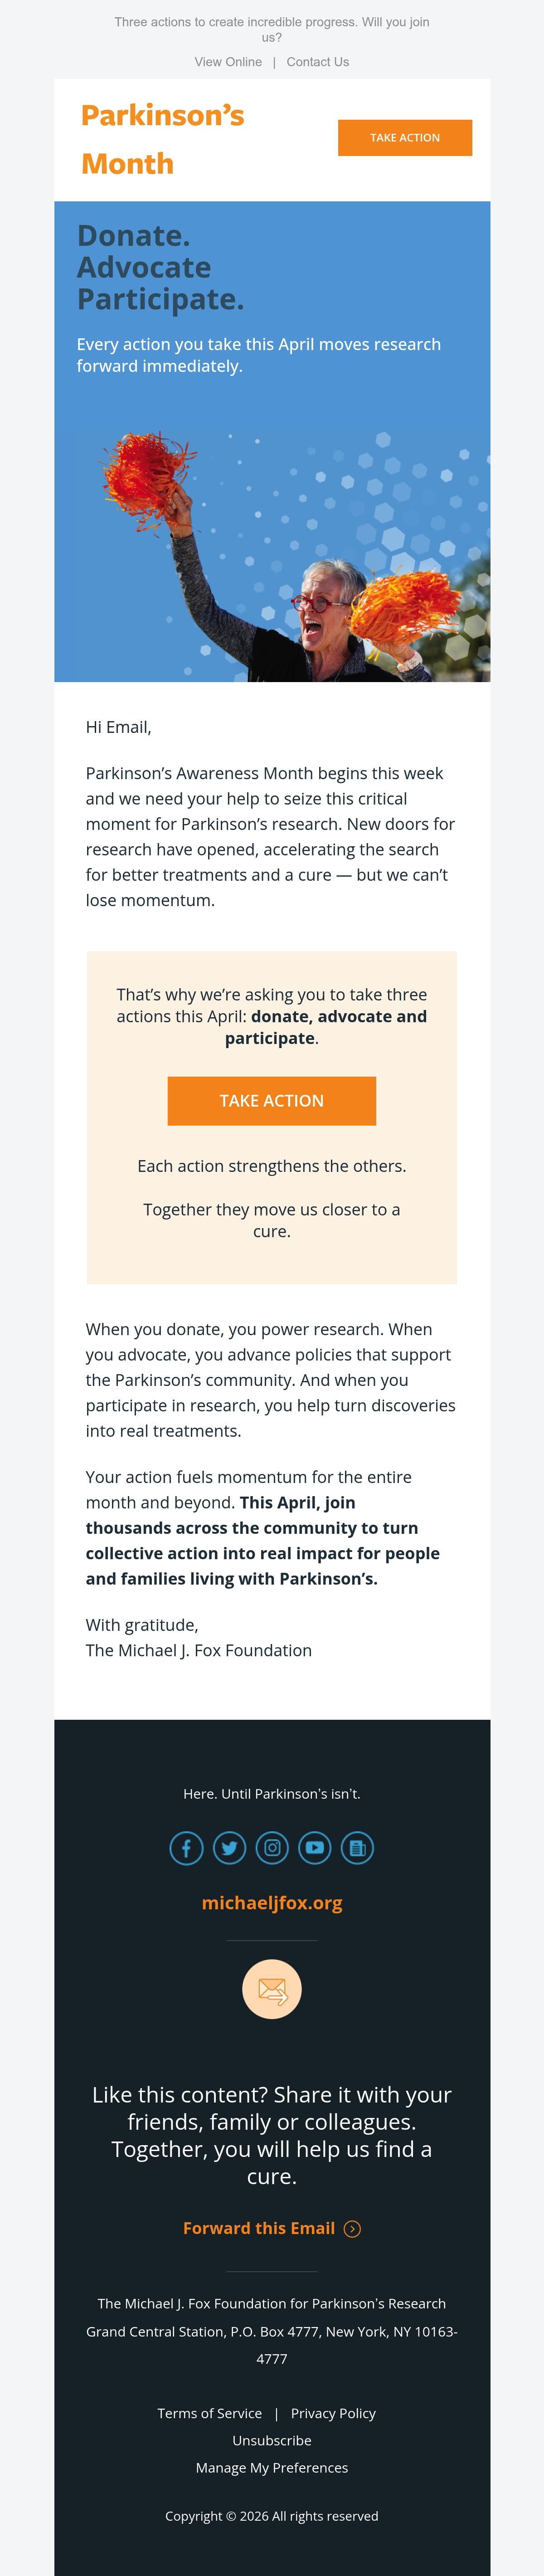This screenshot has height=2576, width=544.
Task: Click the Donate. Advocate Participate. headline
Action: [160, 267]
